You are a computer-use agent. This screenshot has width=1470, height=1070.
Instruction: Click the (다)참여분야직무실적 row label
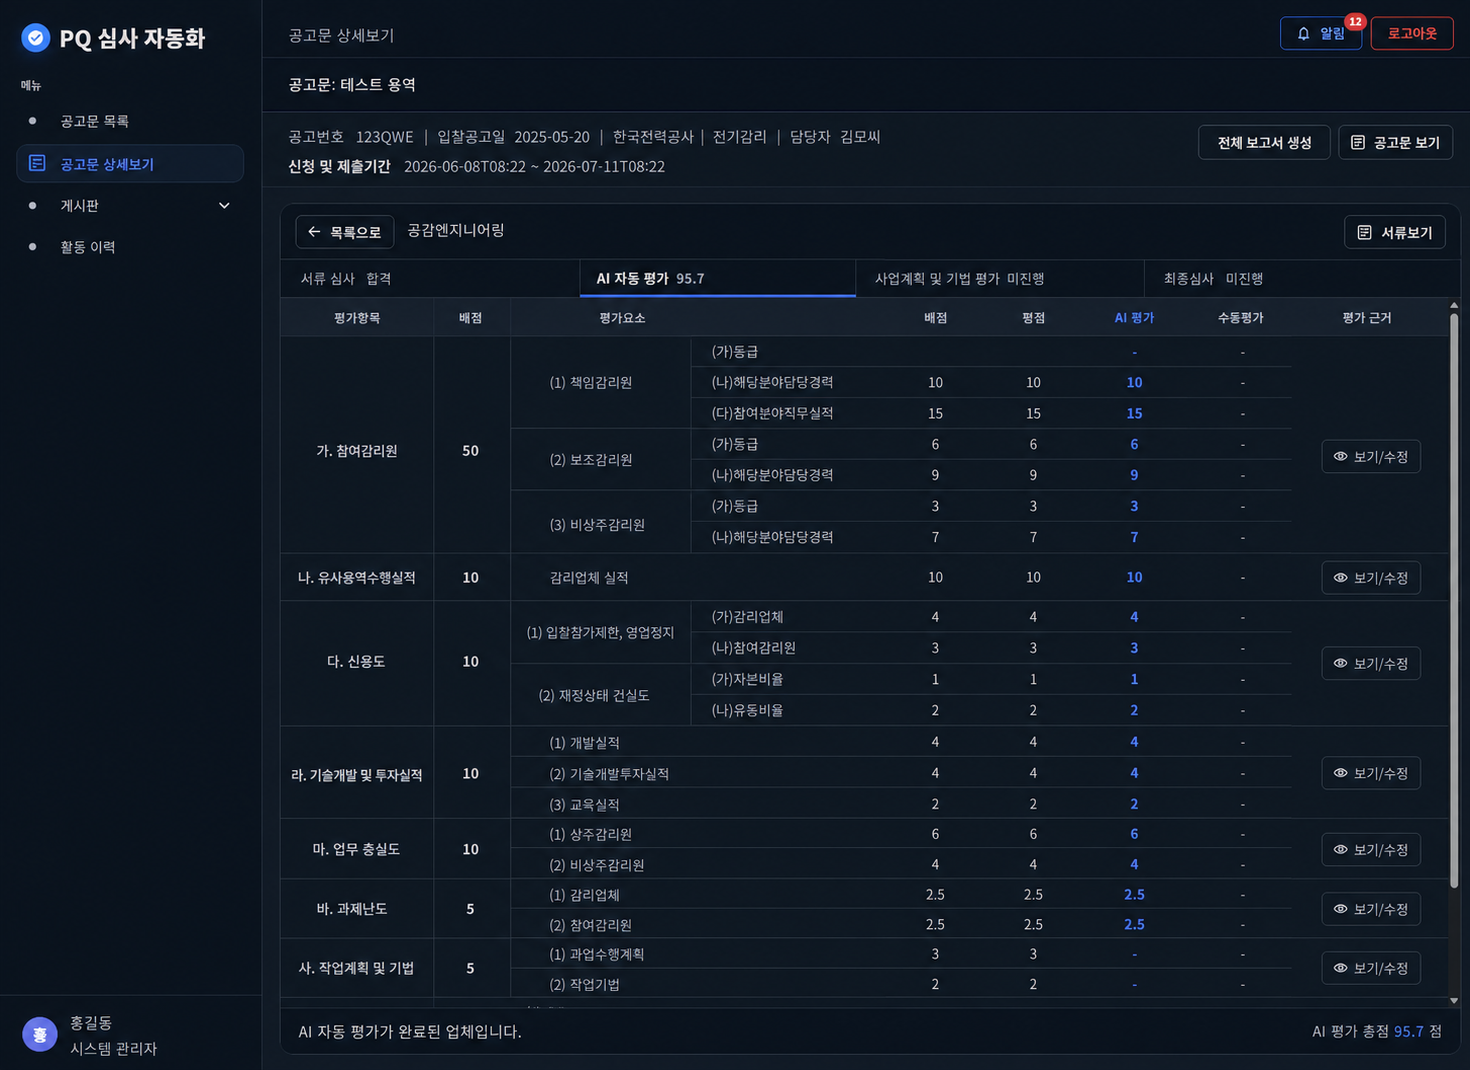coord(772,413)
